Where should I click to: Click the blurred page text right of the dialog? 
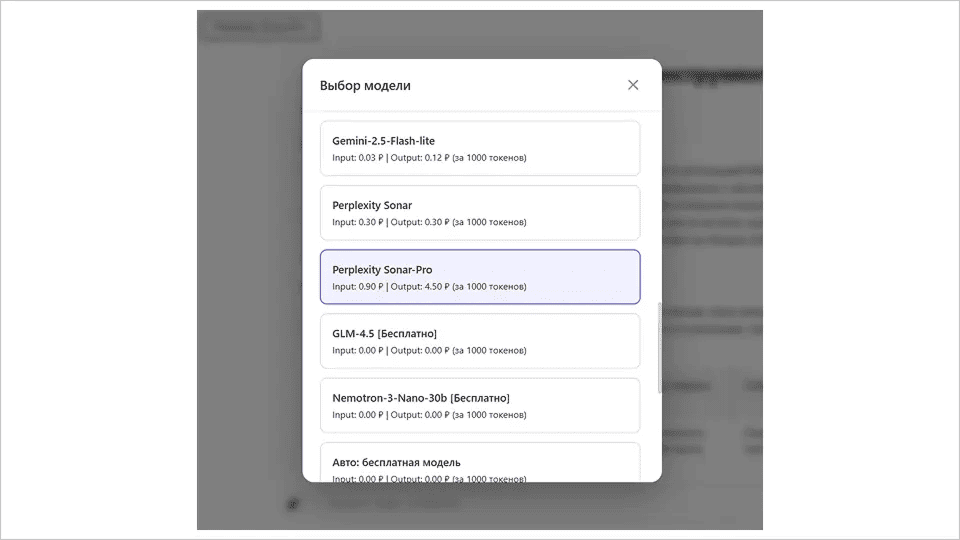click(712, 205)
